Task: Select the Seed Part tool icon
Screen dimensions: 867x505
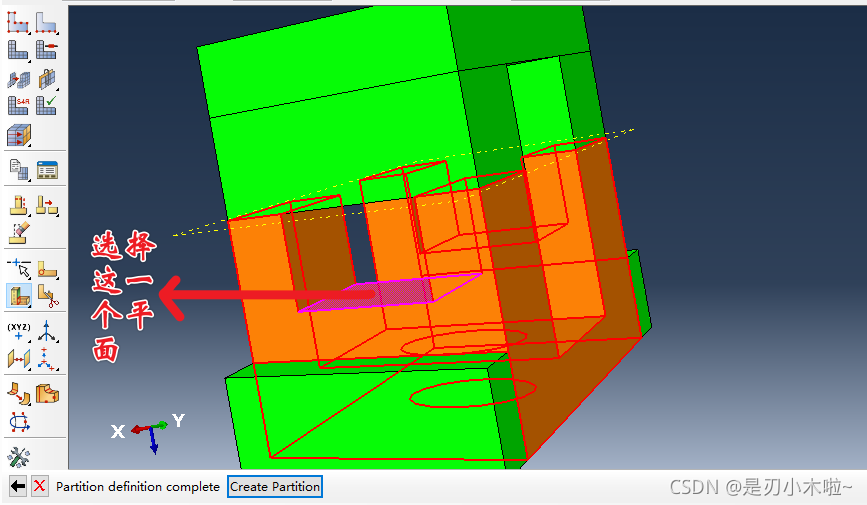Action: (x=18, y=21)
